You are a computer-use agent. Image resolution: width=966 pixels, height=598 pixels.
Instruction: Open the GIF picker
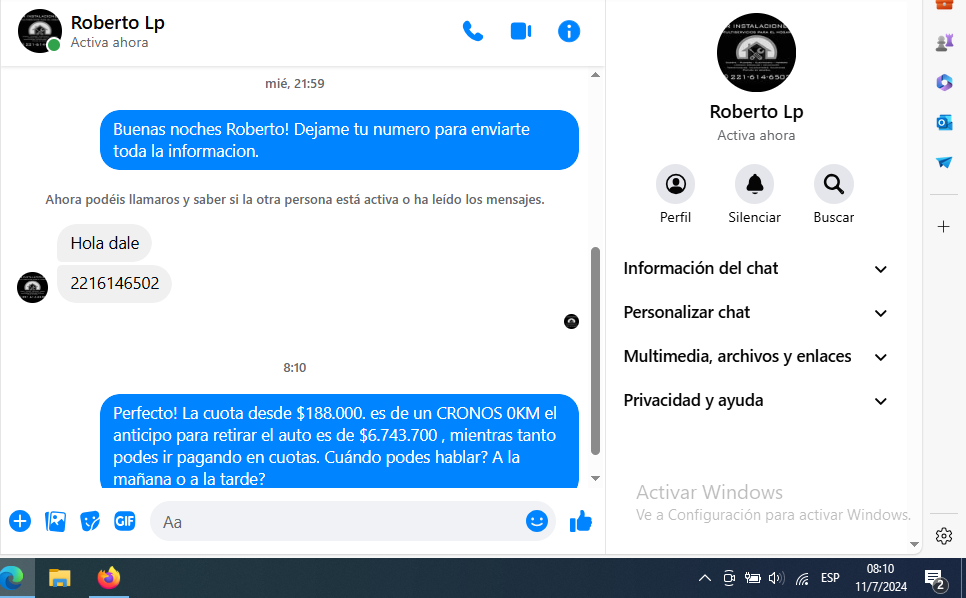[x=124, y=521]
